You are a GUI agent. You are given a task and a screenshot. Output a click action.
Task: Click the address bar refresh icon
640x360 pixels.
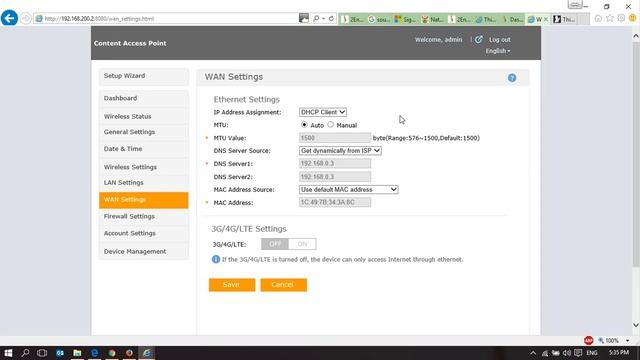pos(331,19)
